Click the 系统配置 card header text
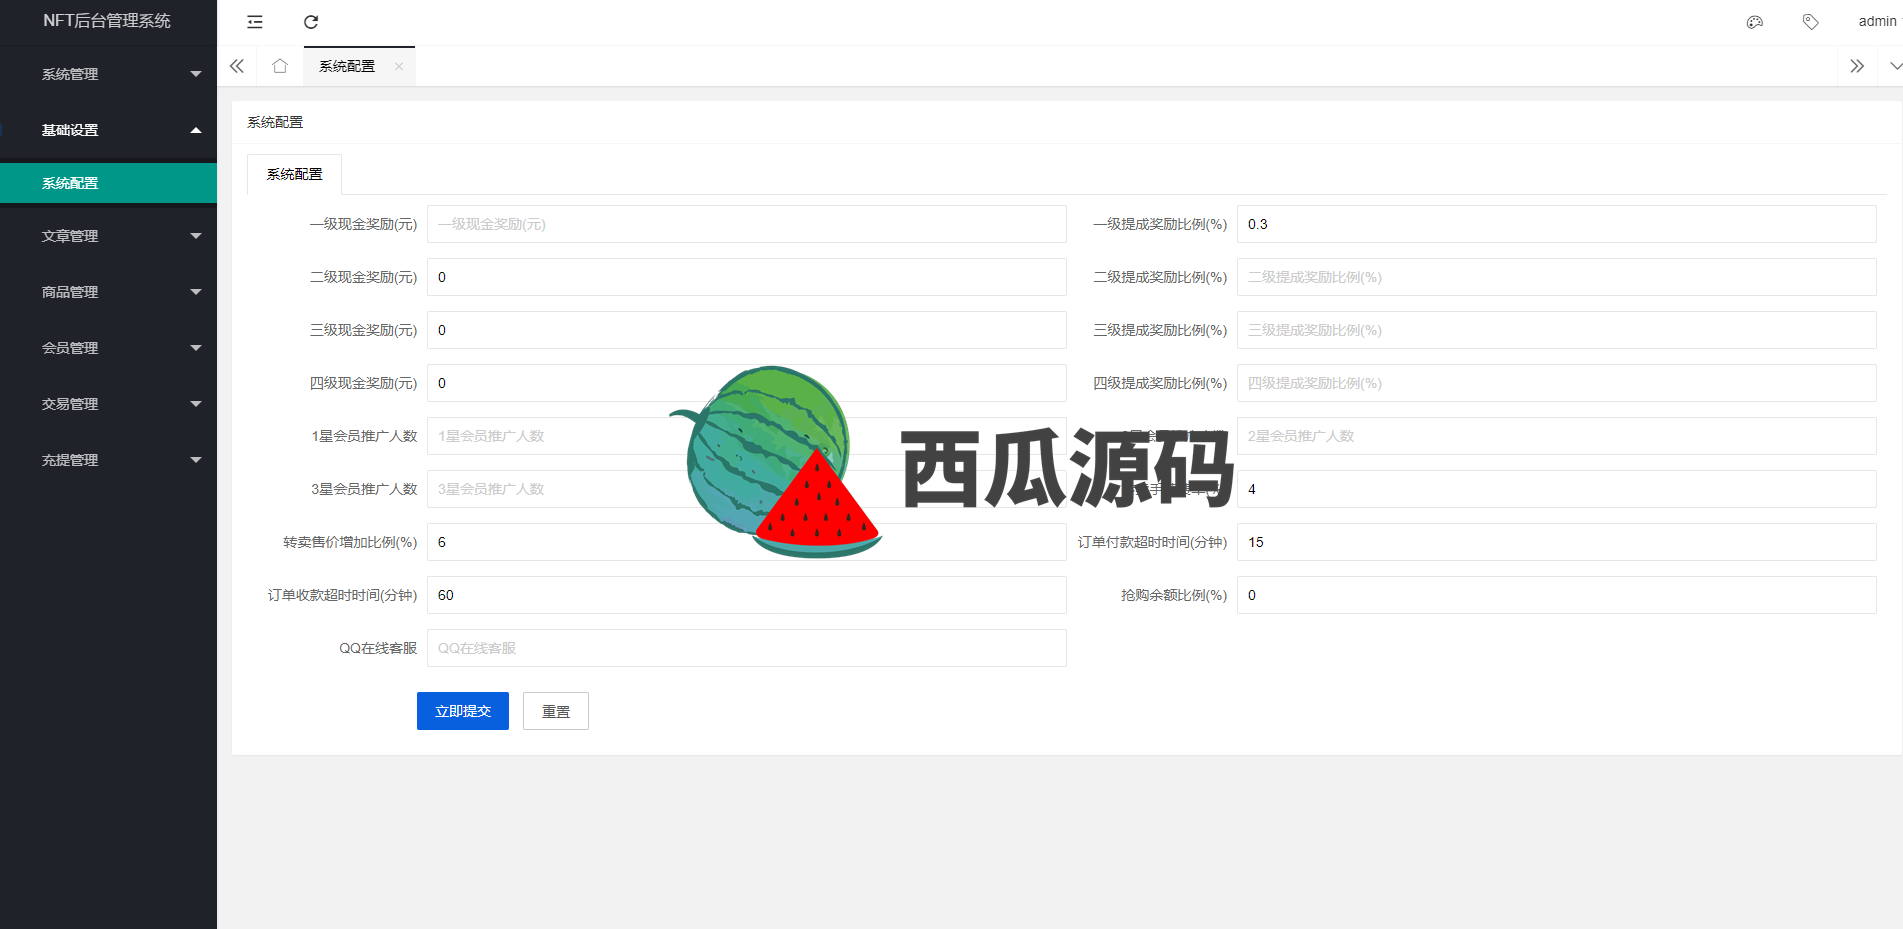This screenshot has height=929, width=1903. click(x=275, y=122)
